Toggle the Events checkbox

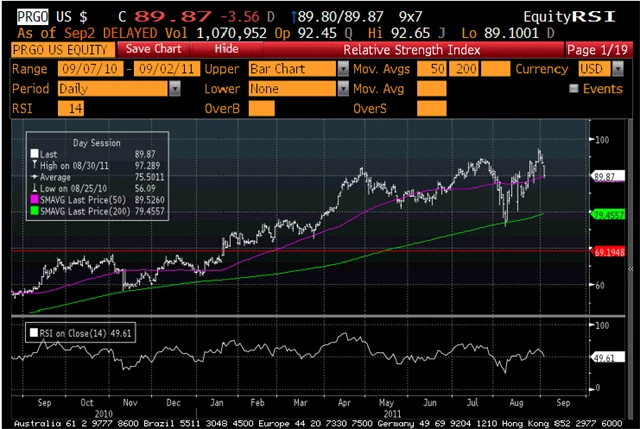coord(573,89)
